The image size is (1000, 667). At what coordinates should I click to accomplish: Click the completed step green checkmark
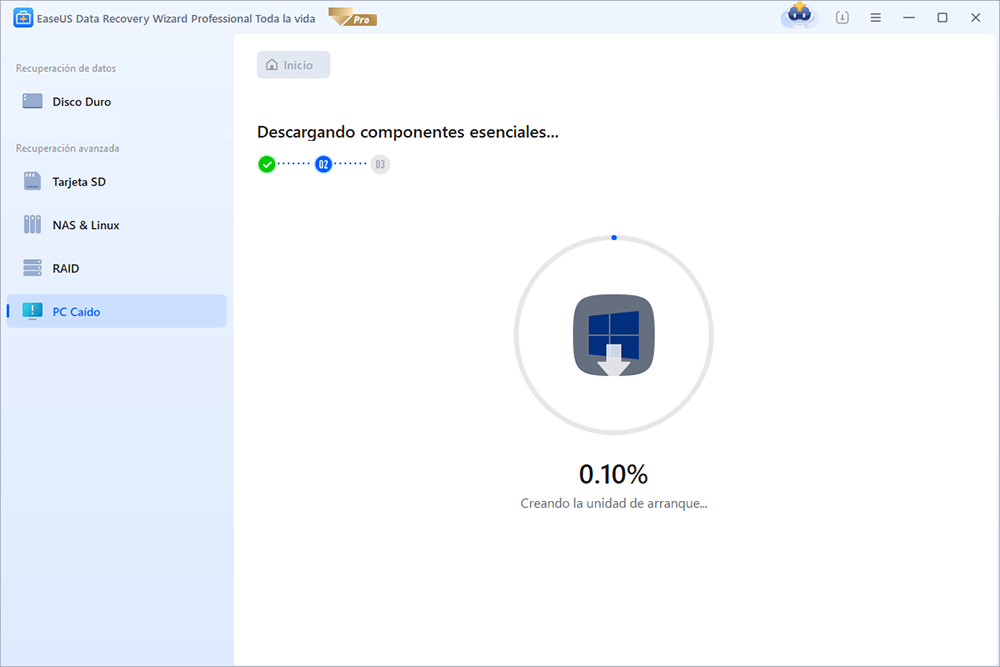[x=267, y=165]
